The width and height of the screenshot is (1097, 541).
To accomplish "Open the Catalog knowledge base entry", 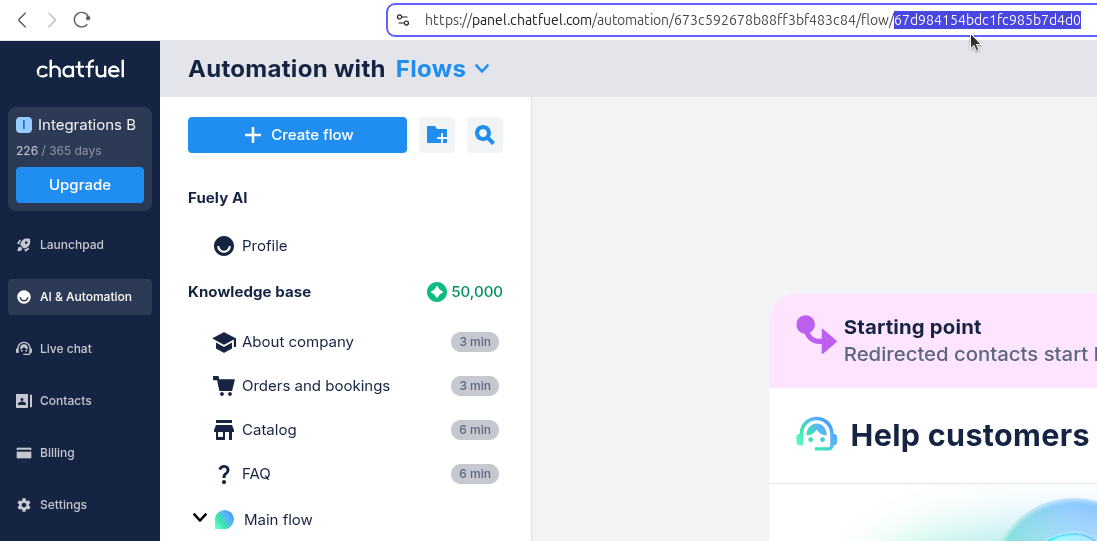I will point(269,430).
